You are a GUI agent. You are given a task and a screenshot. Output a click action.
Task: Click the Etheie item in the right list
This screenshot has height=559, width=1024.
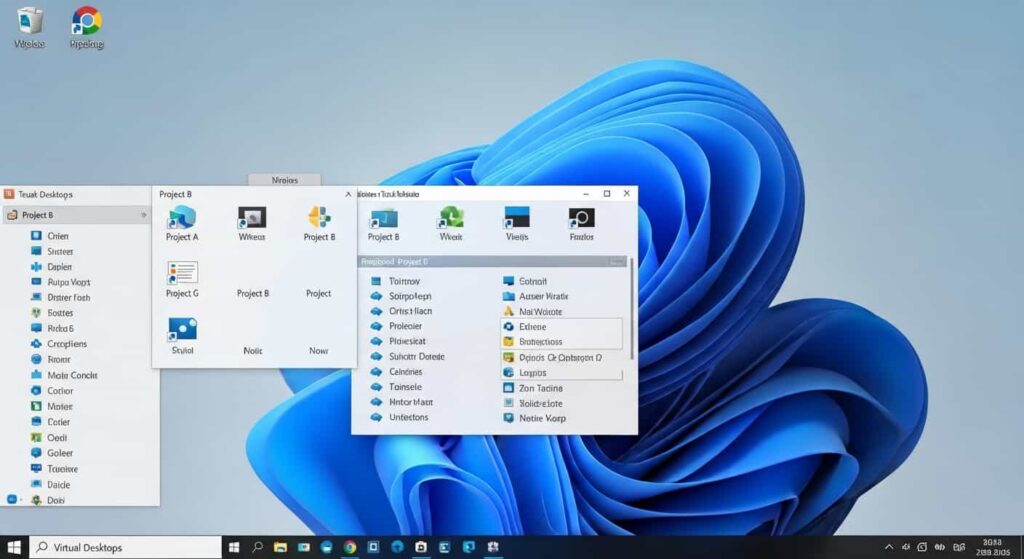click(x=533, y=327)
